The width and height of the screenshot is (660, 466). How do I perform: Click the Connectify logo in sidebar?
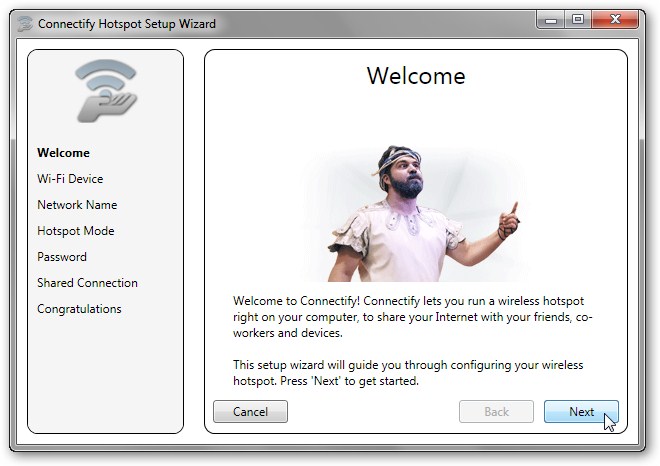[106, 91]
